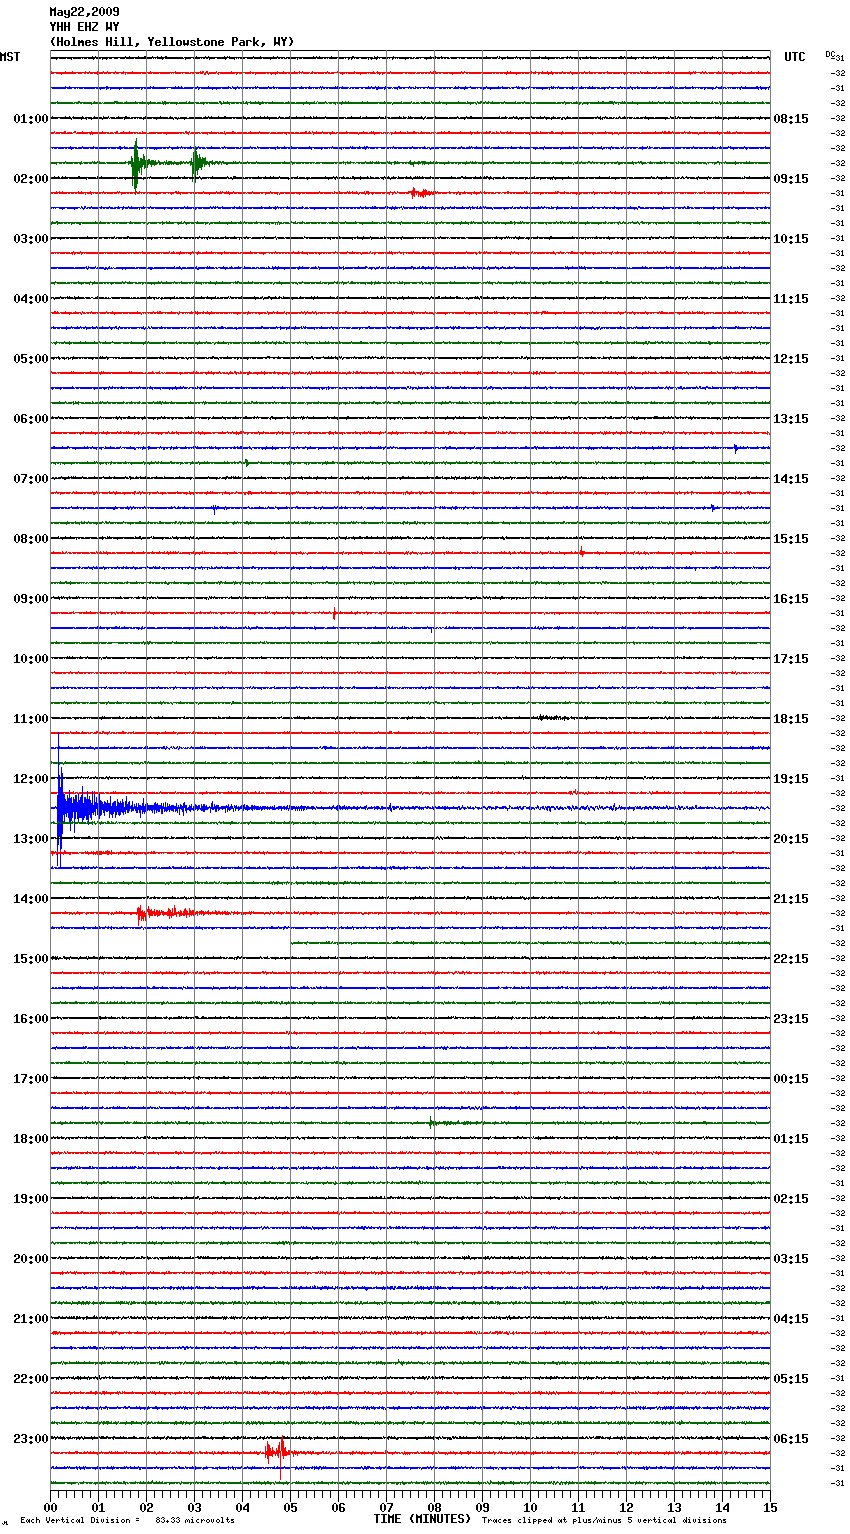Select the 01:15 UTC time label
The width and height of the screenshot is (850, 1534).
point(791,1139)
